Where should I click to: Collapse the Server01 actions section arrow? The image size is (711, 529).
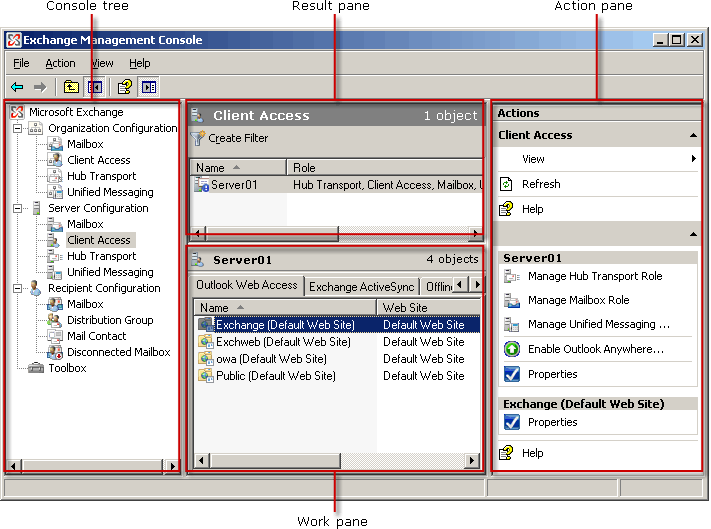pos(693,234)
